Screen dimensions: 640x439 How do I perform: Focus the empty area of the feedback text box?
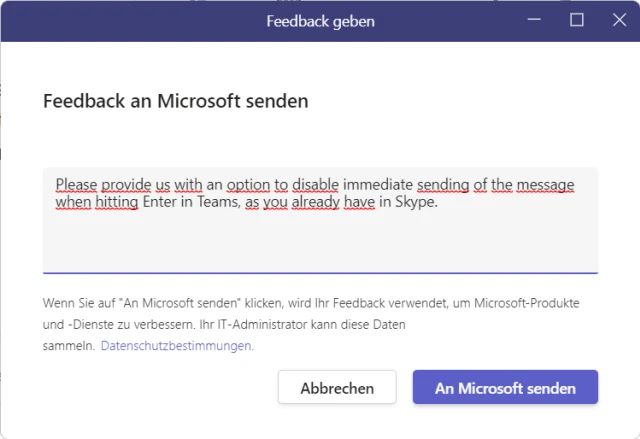point(320,243)
